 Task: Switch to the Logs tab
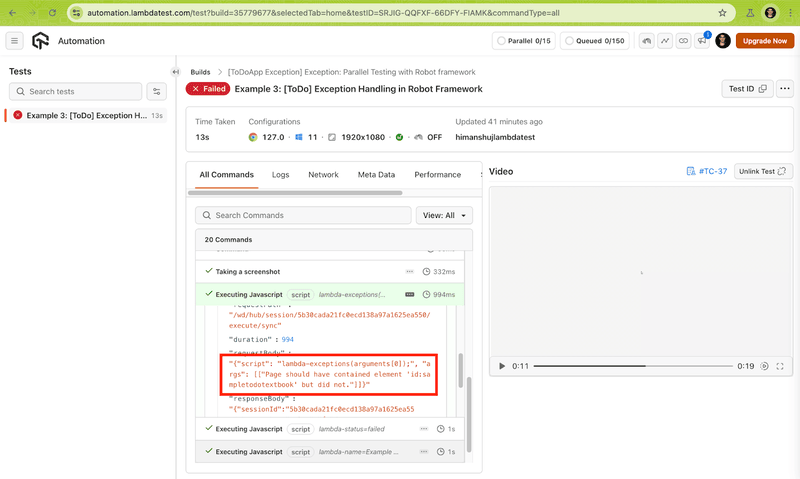[x=281, y=174]
